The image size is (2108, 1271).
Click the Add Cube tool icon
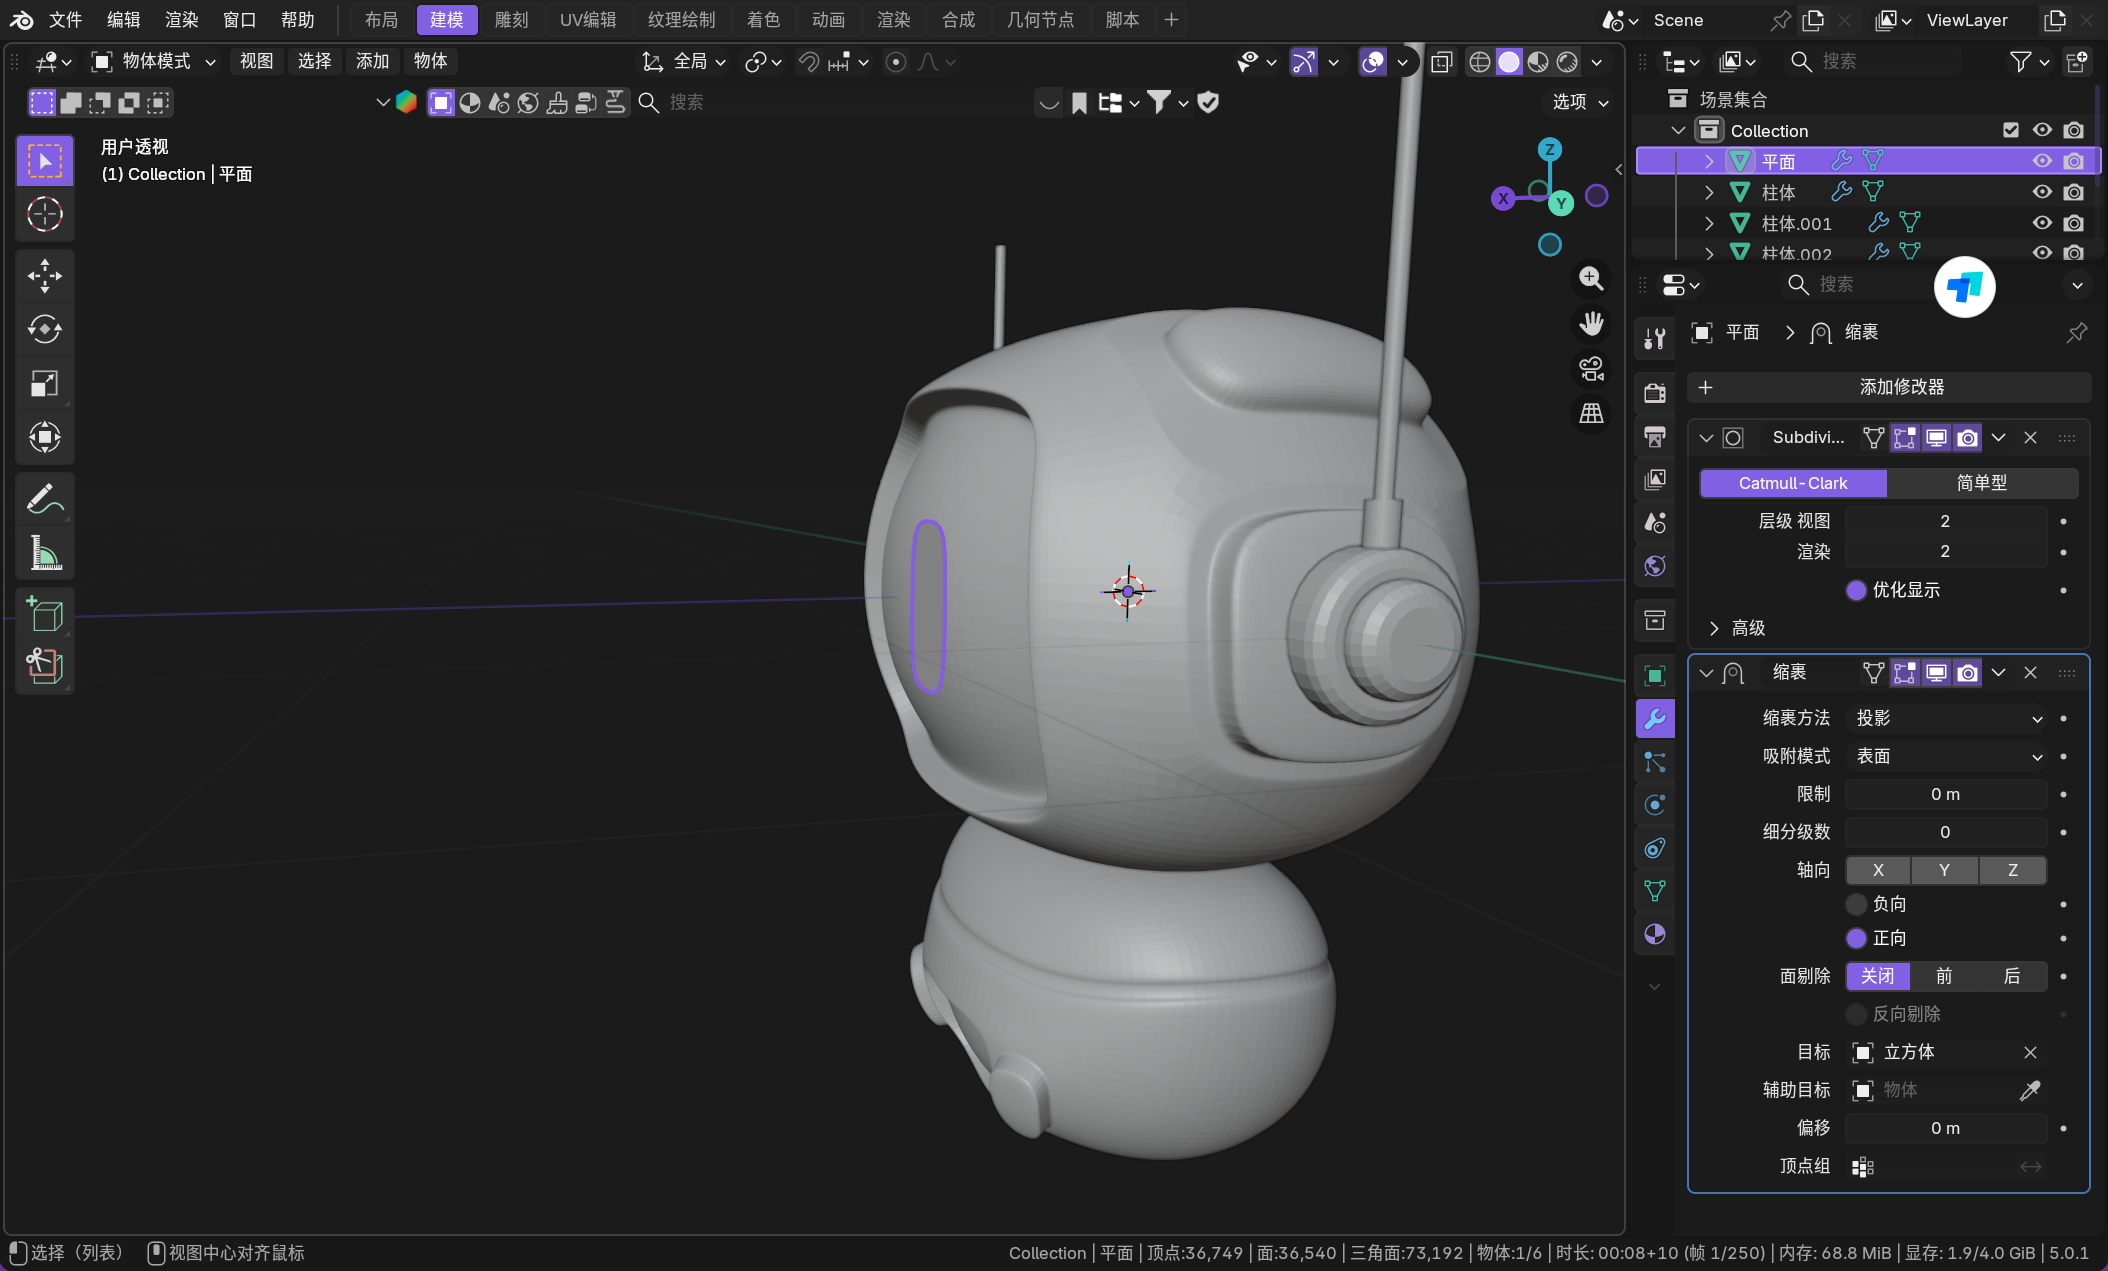click(x=44, y=614)
